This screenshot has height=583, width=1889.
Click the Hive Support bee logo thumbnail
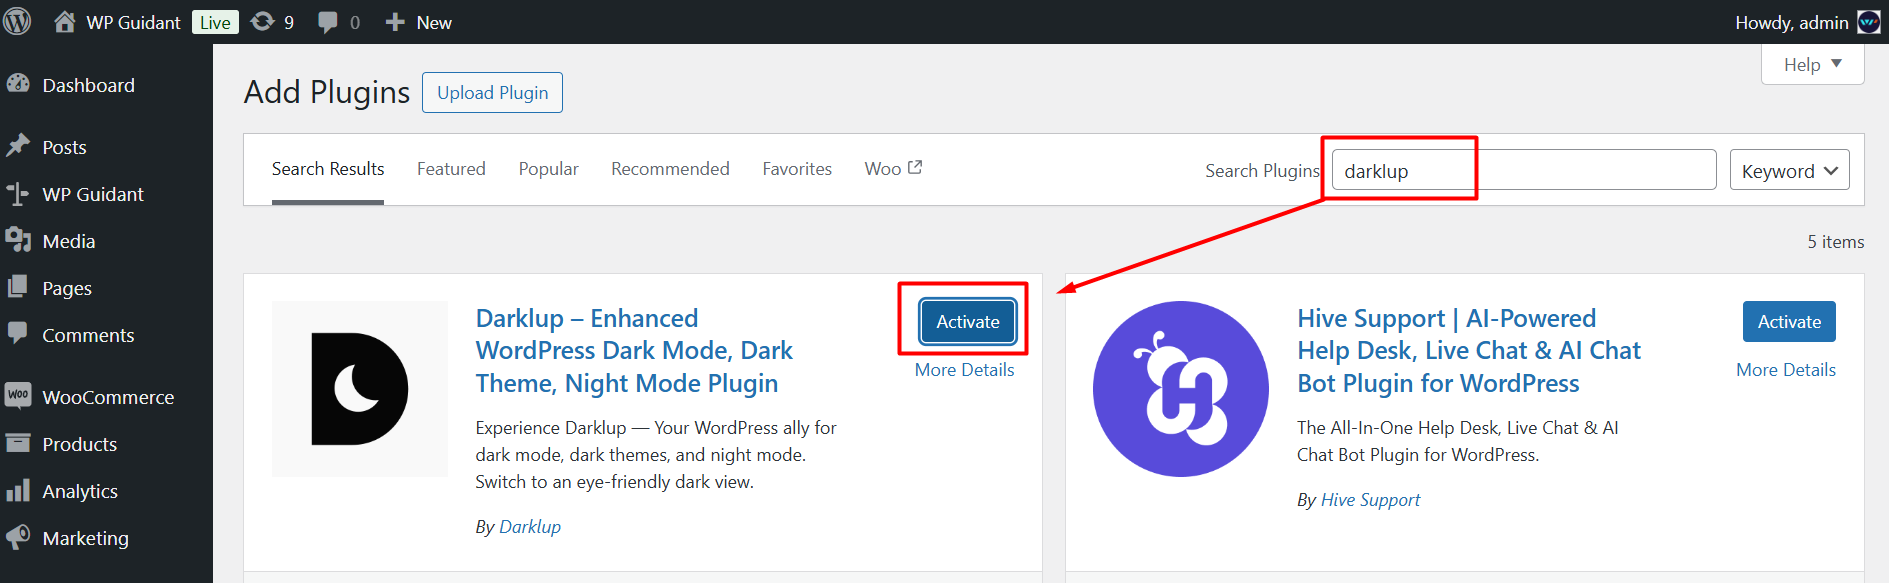coord(1181,389)
